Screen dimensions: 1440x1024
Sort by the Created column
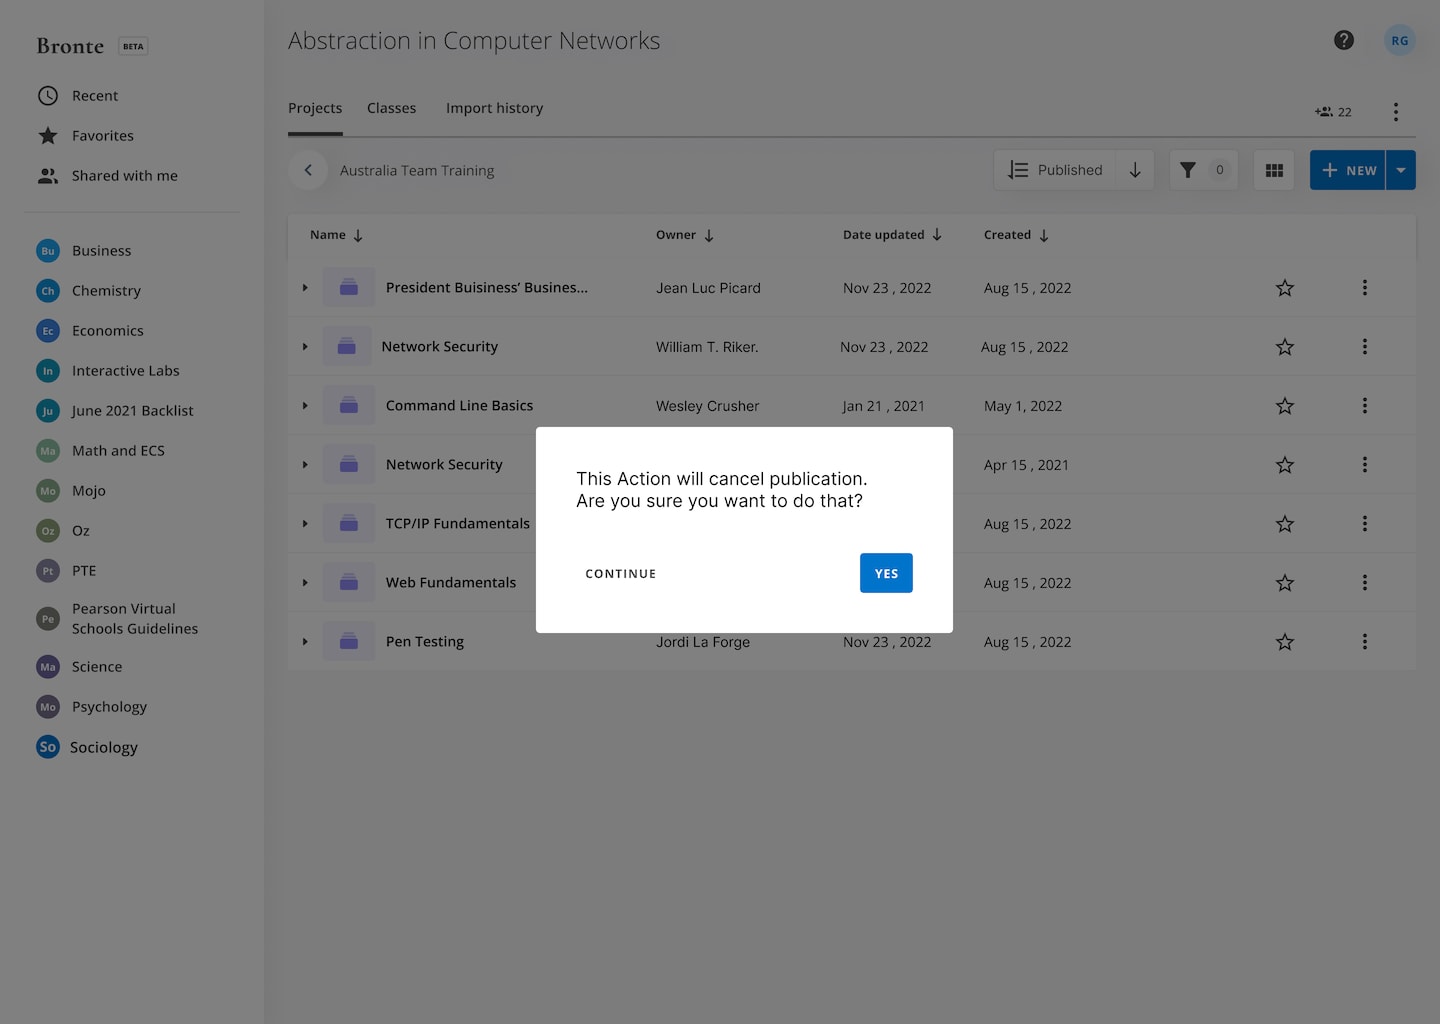point(1016,235)
